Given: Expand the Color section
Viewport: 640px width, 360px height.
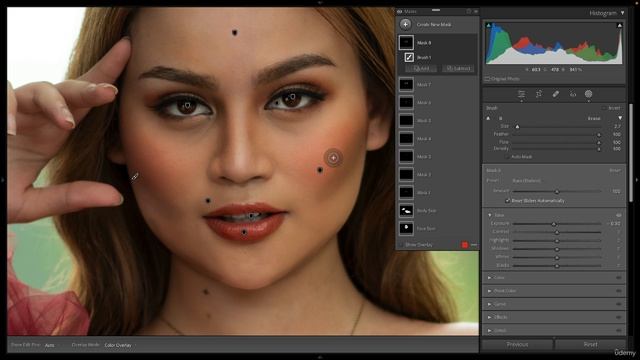Looking at the screenshot, I should point(489,278).
